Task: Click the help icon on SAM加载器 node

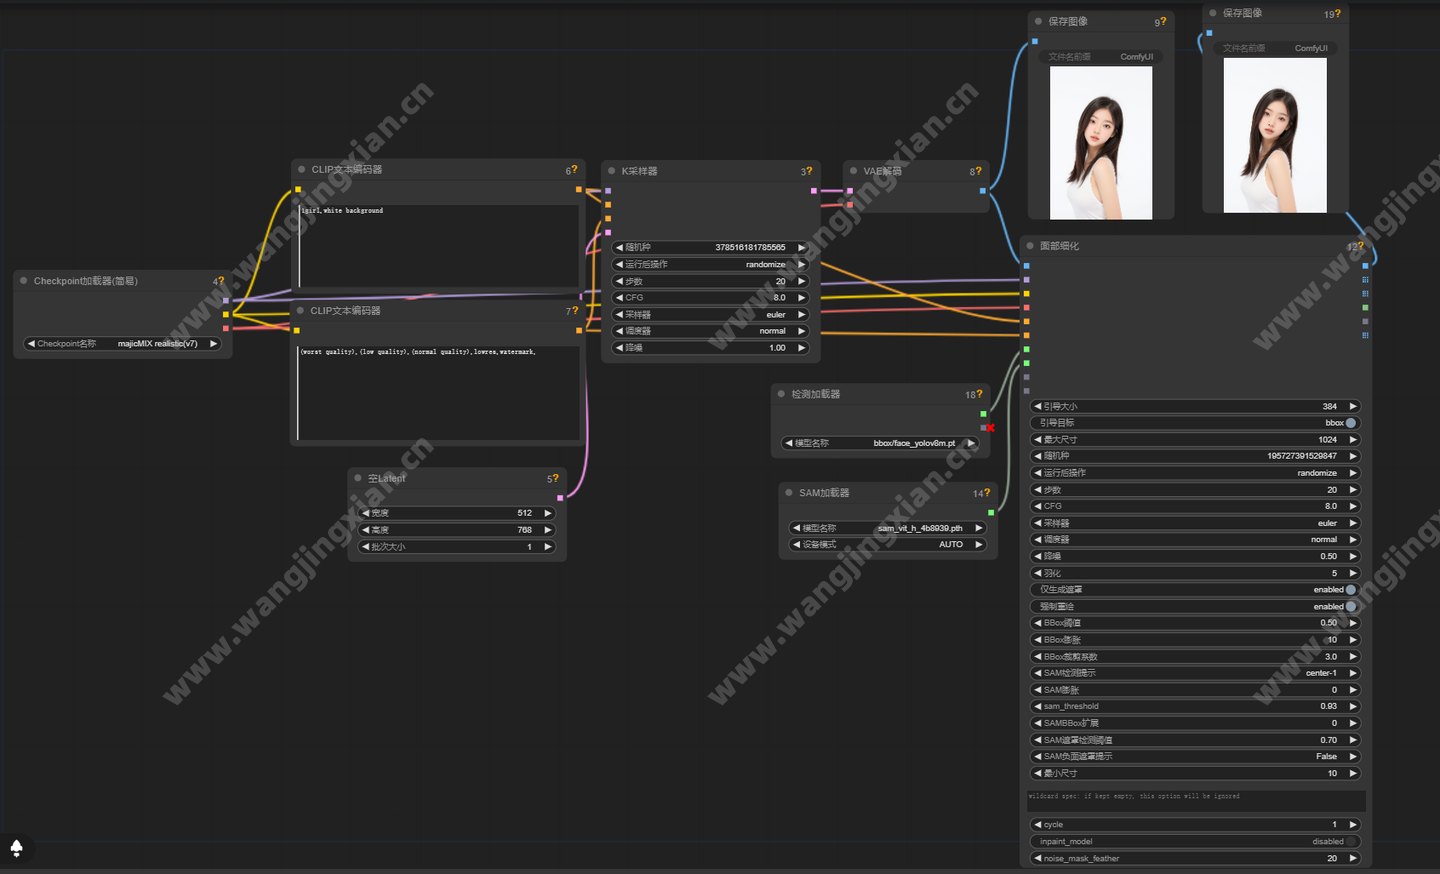Action: pyautogui.click(x=987, y=492)
